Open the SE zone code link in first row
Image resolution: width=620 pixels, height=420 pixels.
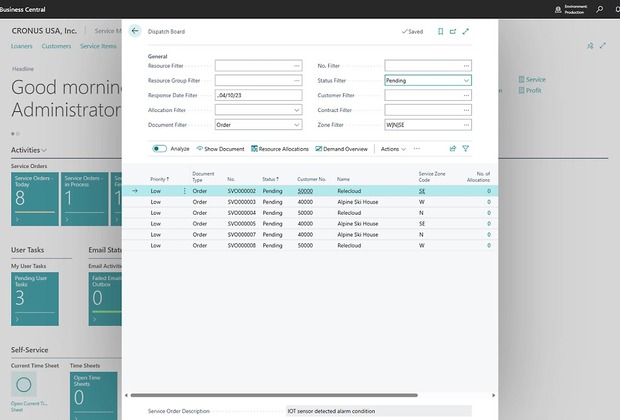422,191
